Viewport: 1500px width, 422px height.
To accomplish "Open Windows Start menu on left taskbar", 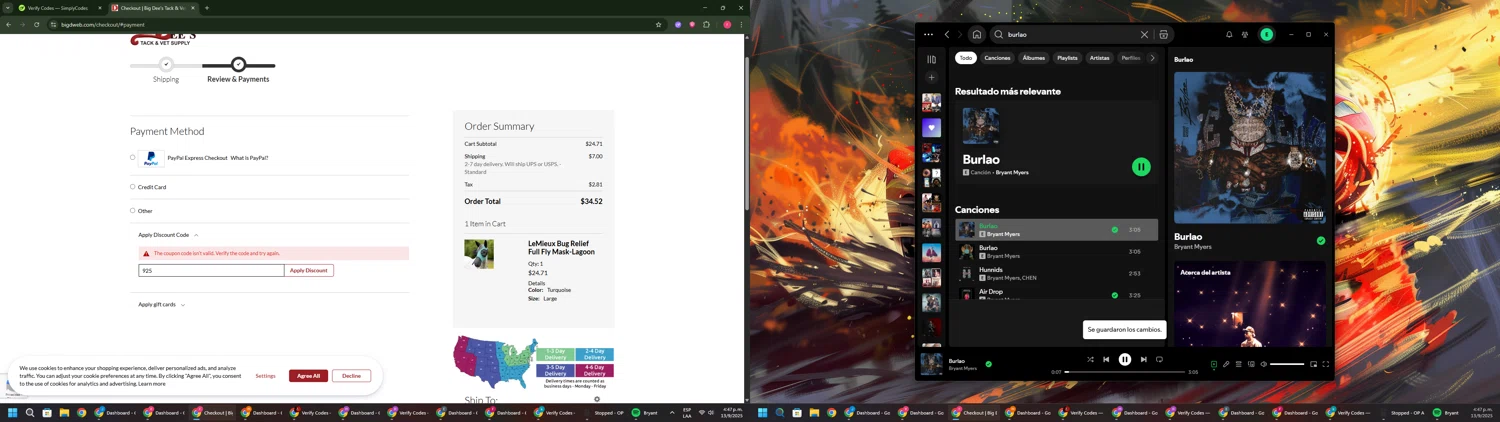I will [x=13, y=412].
